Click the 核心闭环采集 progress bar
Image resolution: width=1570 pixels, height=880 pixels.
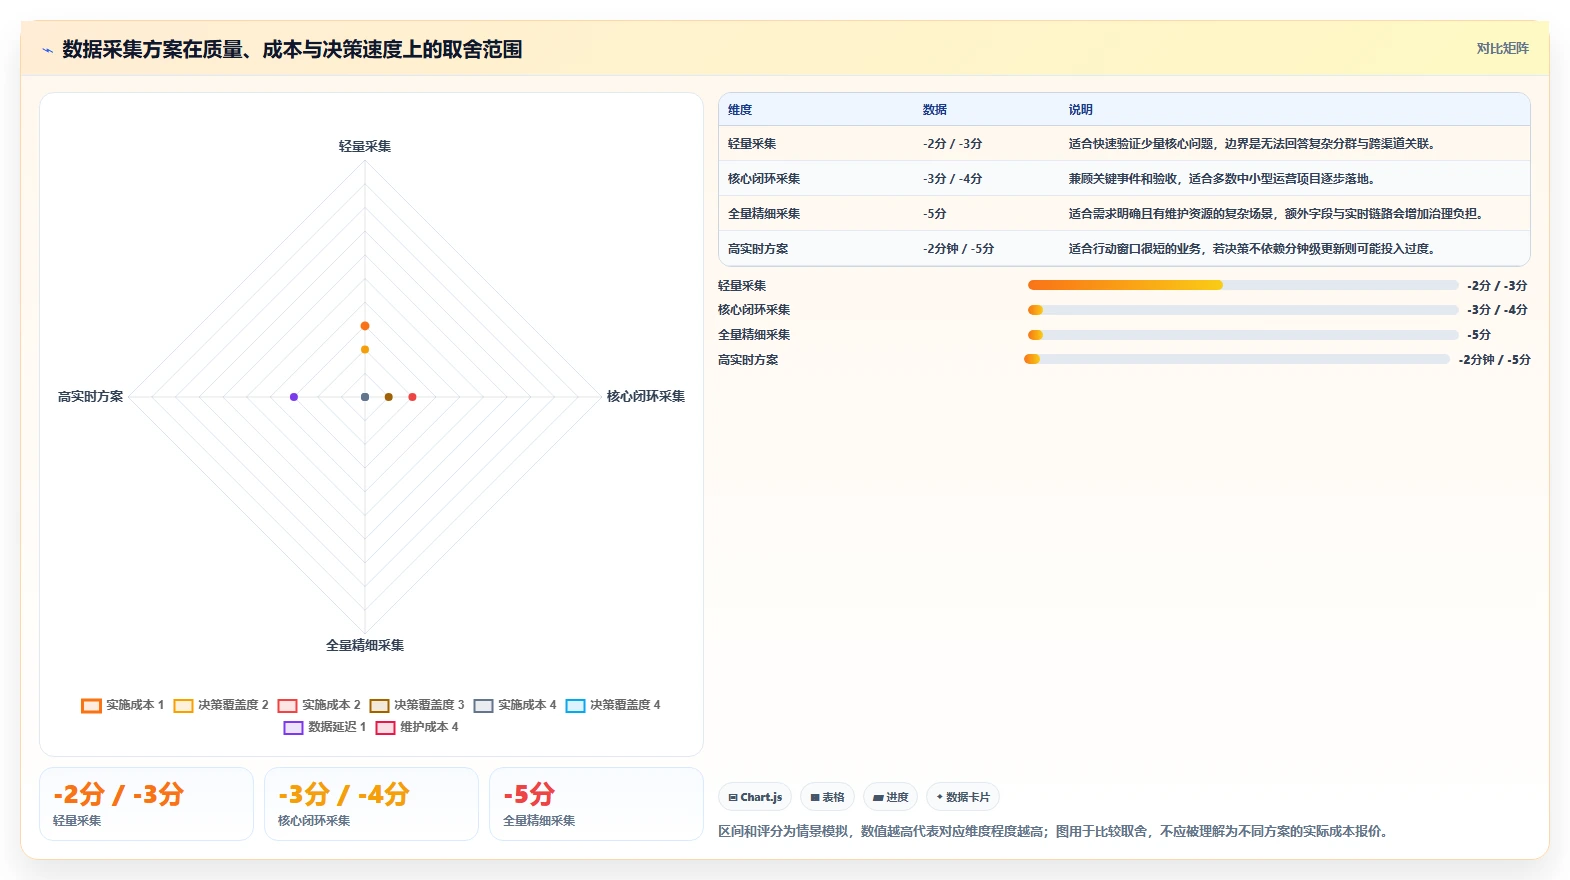[x=1243, y=310]
